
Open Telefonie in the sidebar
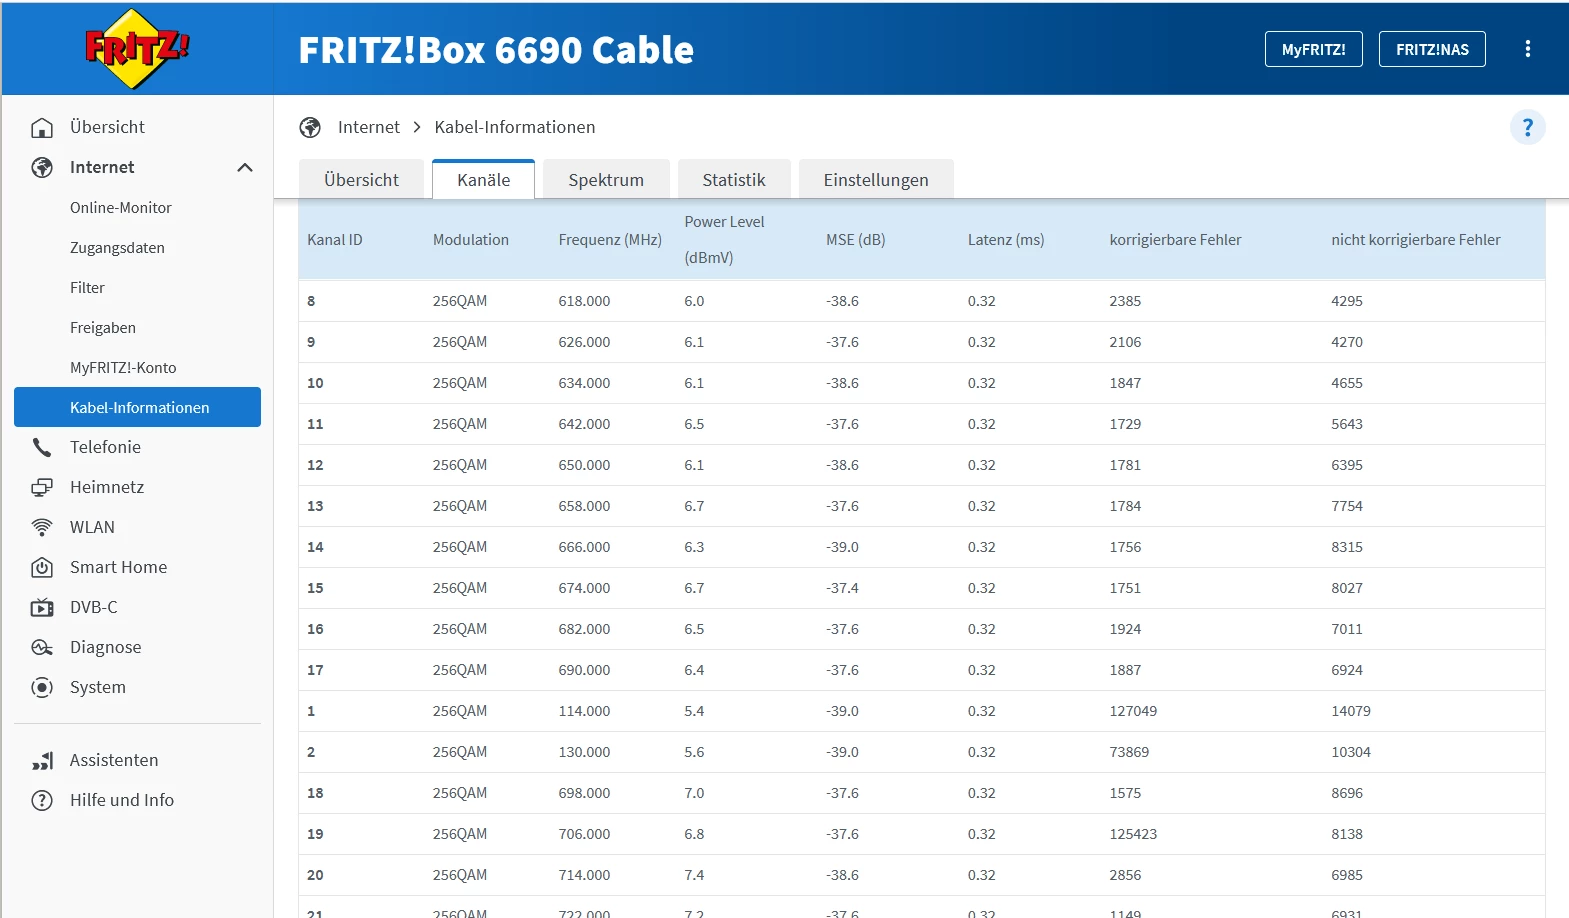click(105, 447)
